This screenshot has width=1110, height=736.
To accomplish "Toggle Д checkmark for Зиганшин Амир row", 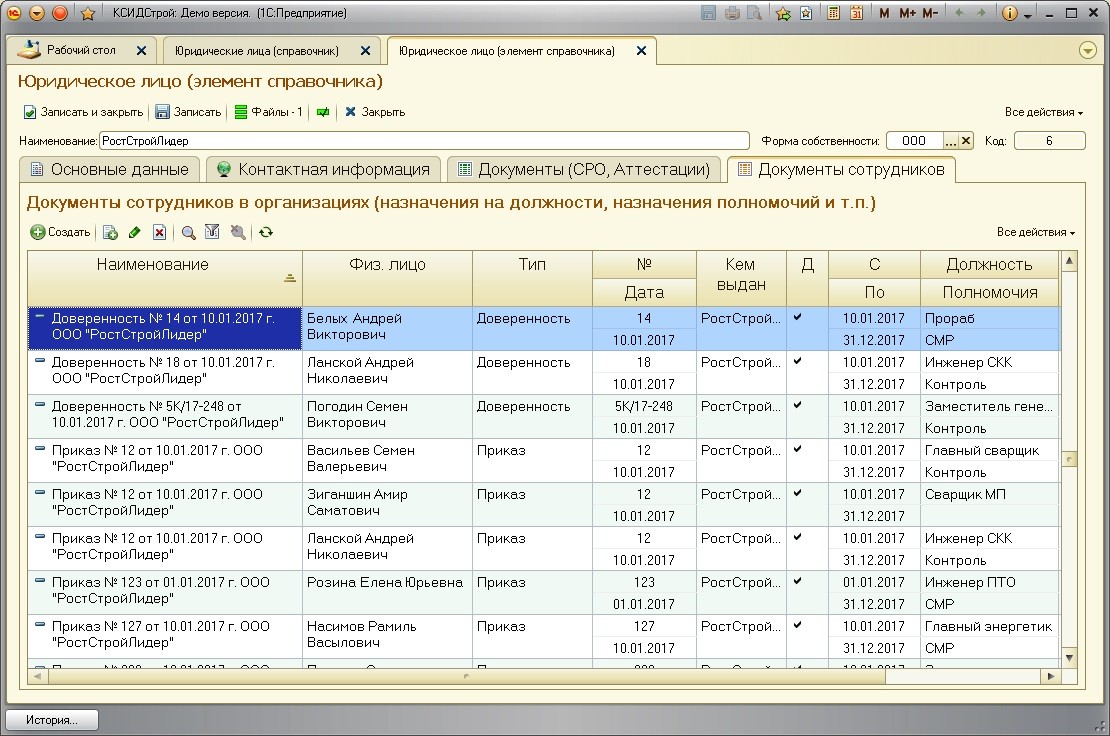I will tap(797, 494).
